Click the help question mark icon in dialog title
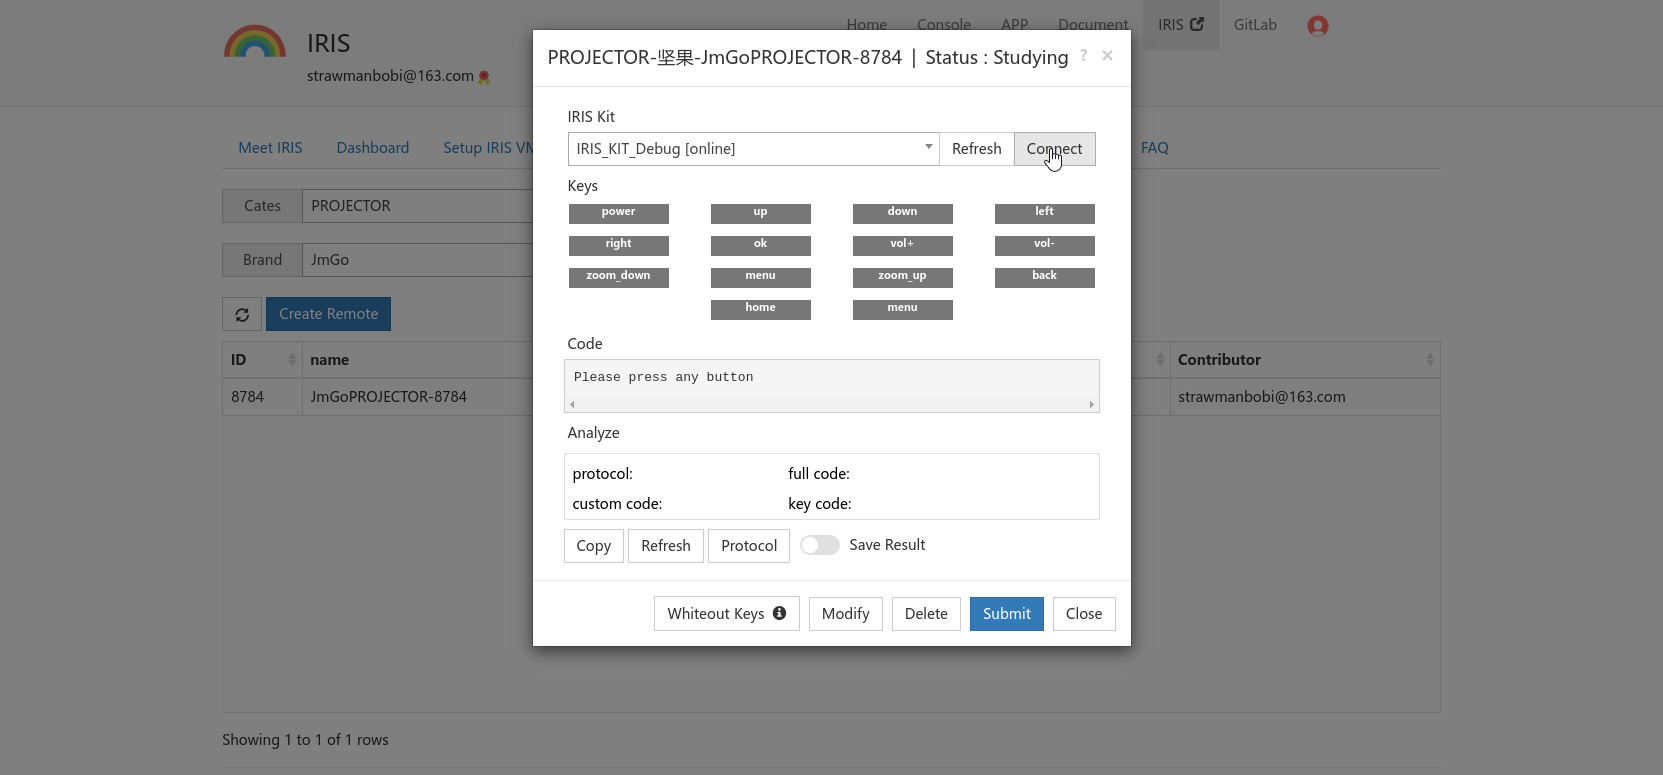The height and width of the screenshot is (775, 1663). point(1083,56)
